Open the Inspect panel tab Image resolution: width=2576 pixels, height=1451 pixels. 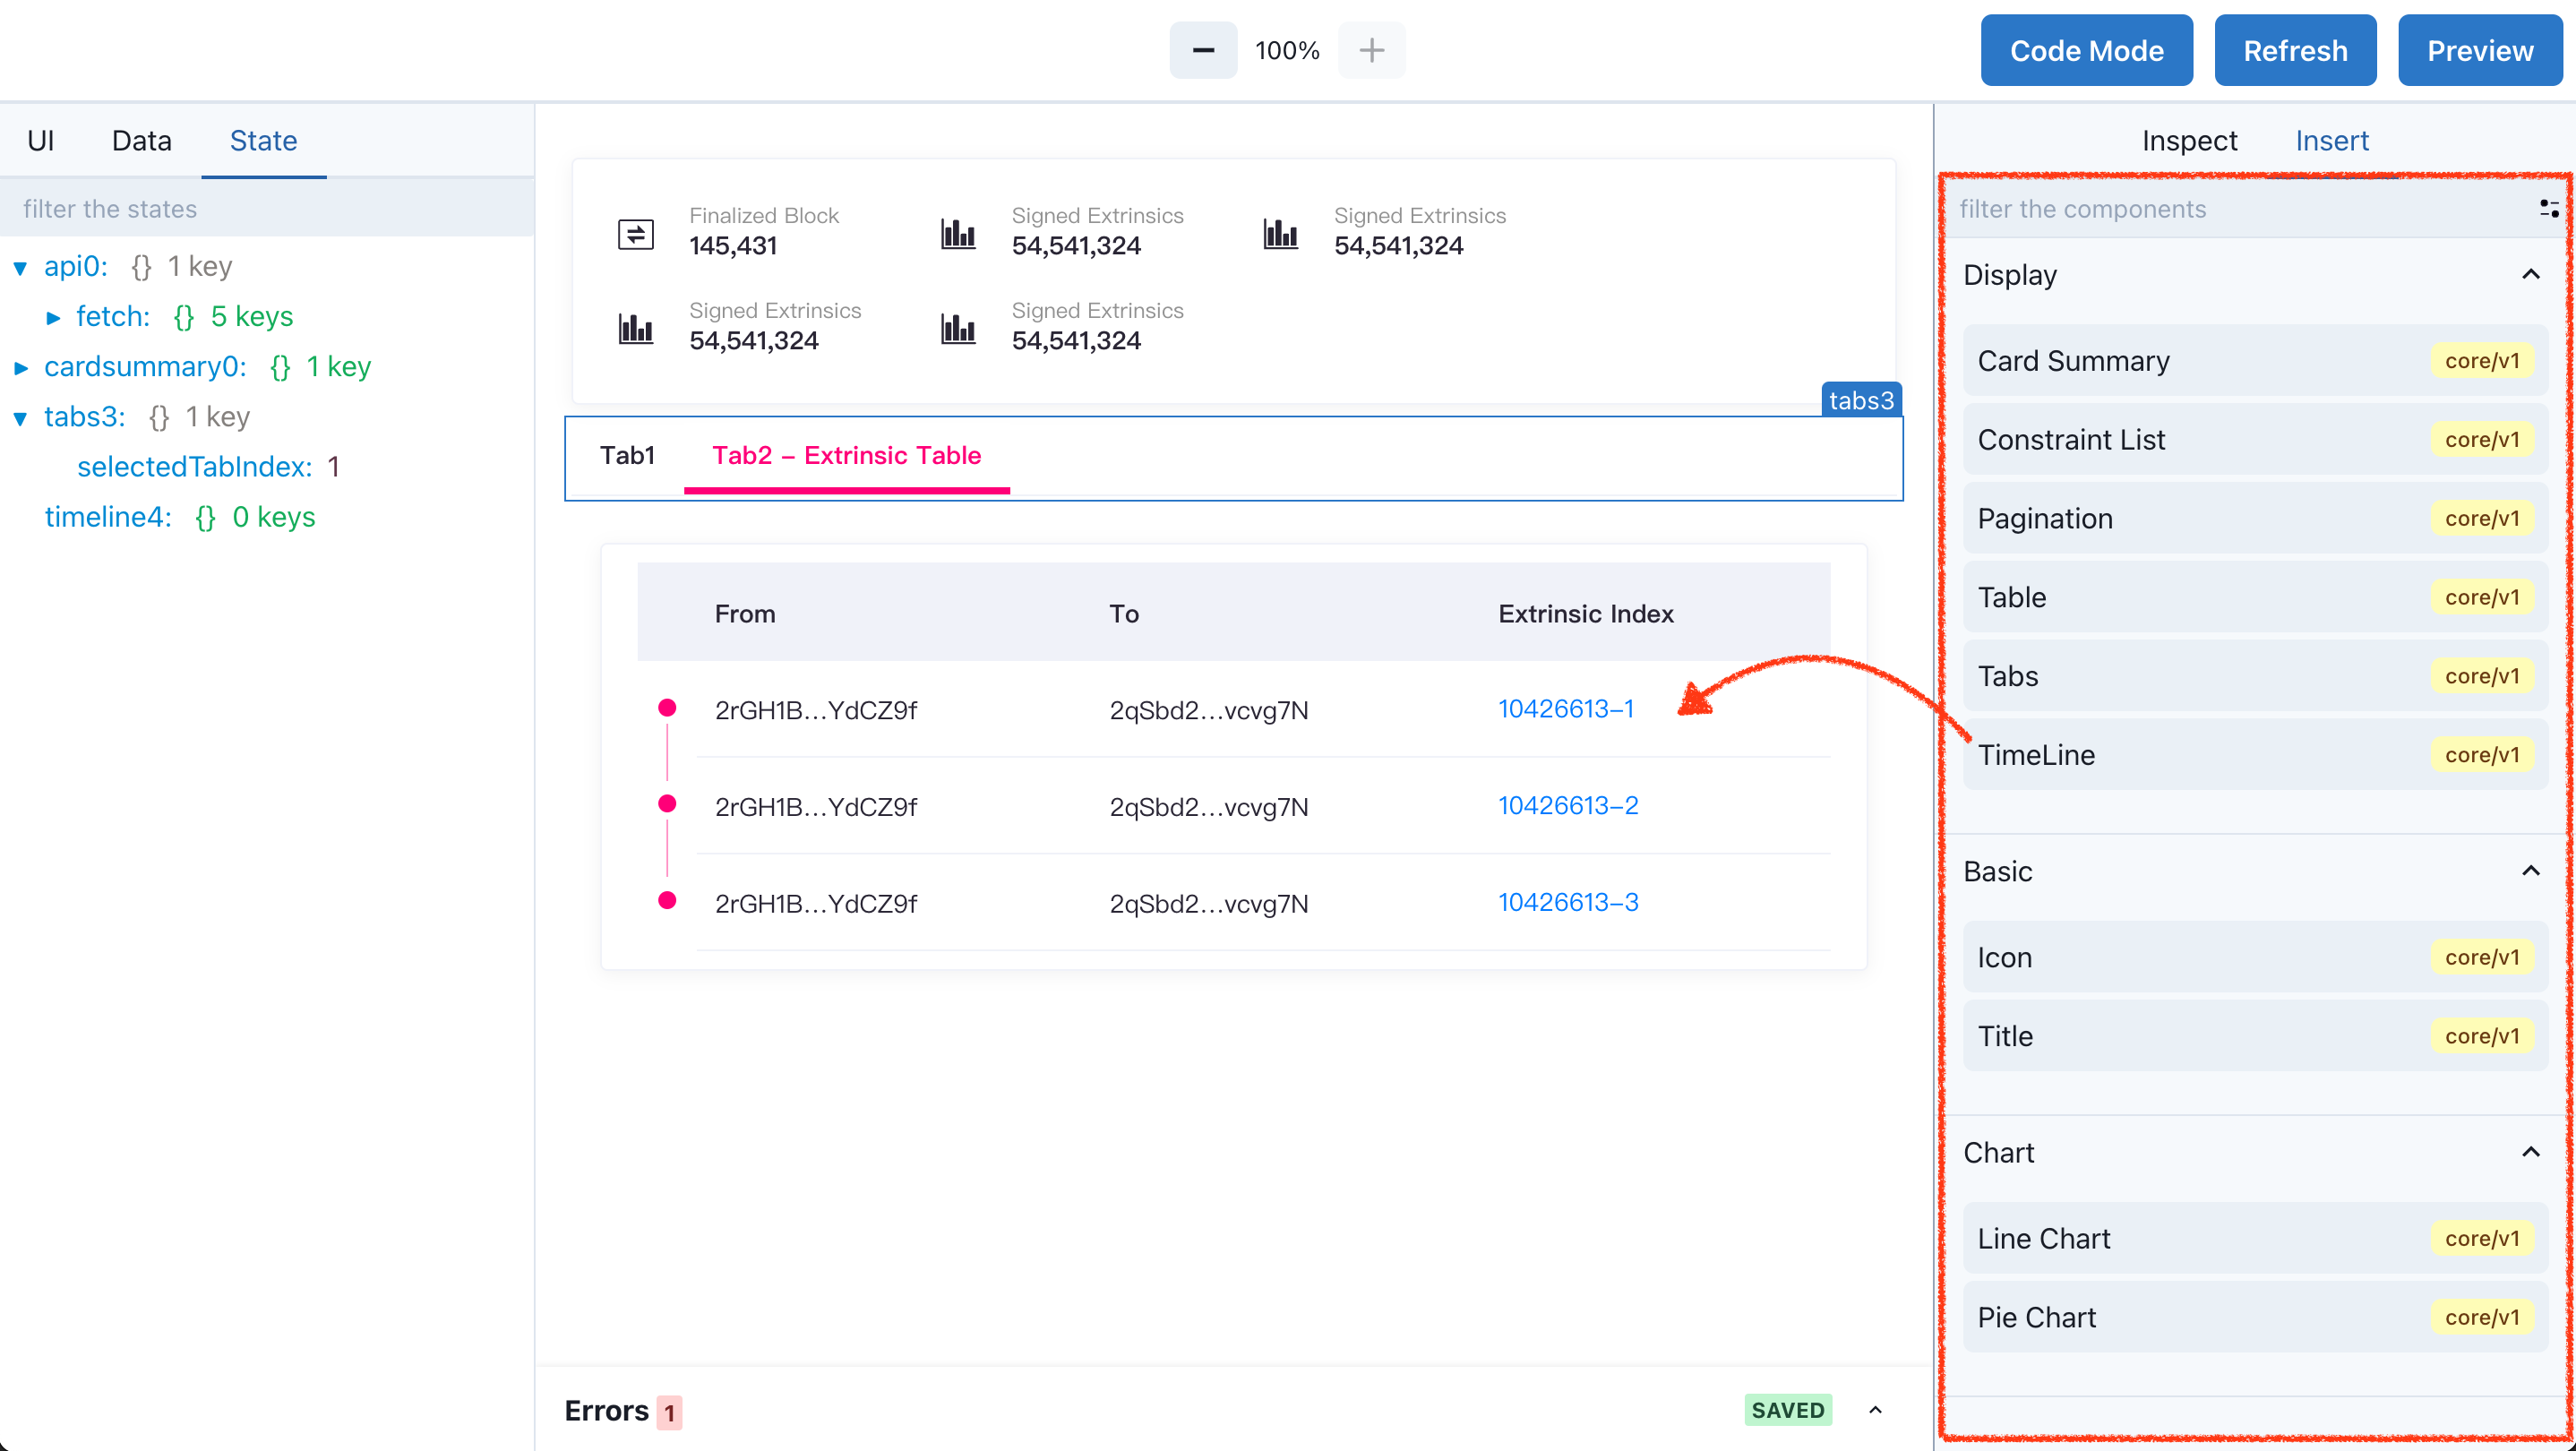click(x=2189, y=141)
